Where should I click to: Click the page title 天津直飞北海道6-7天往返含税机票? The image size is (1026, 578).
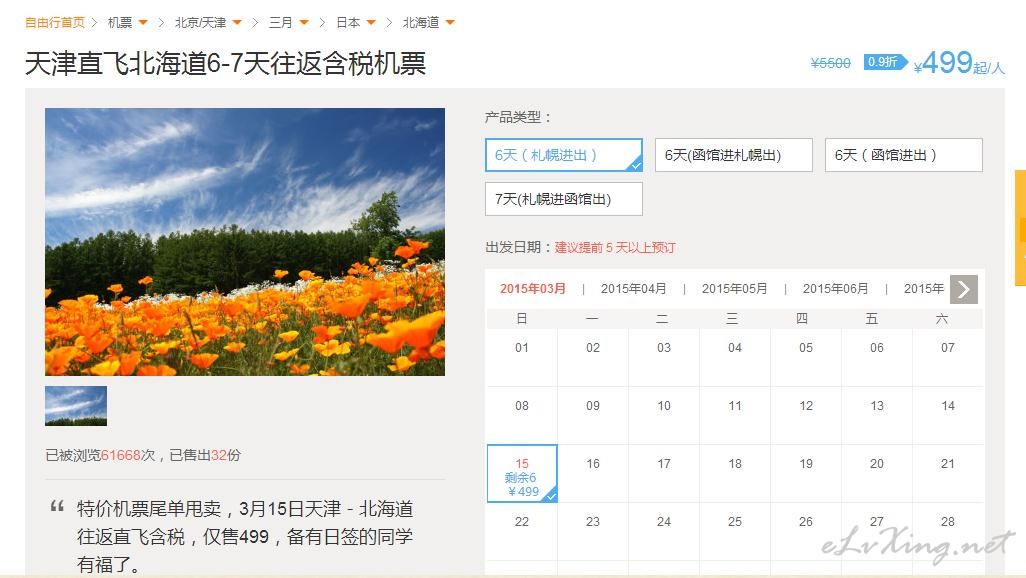[226, 63]
